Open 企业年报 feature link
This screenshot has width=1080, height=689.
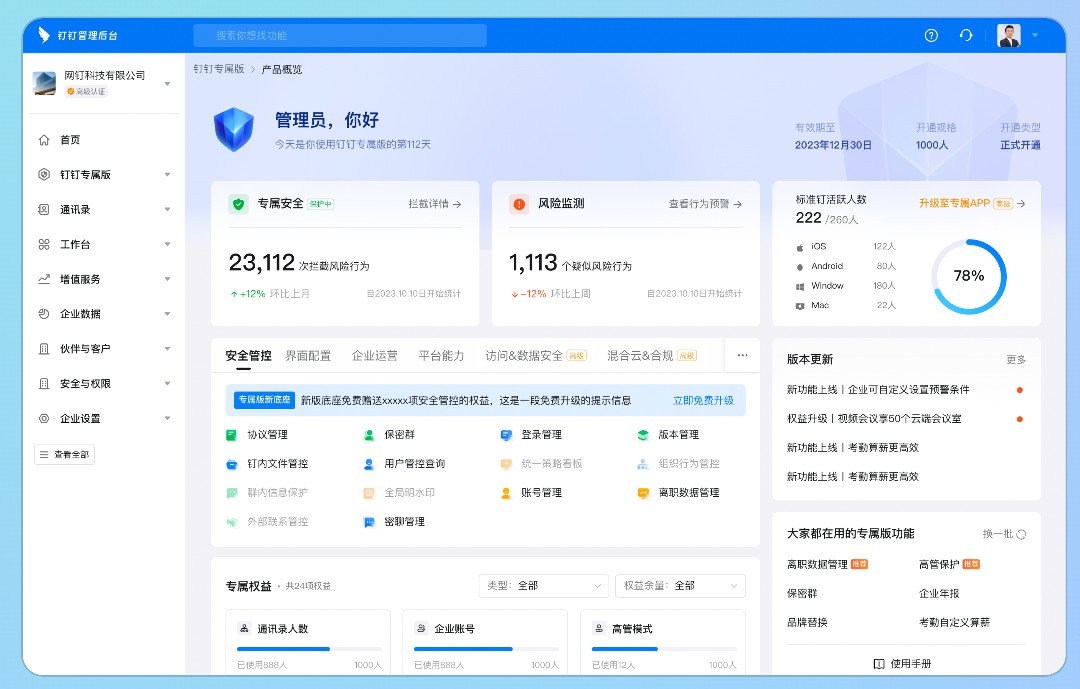tap(939, 593)
